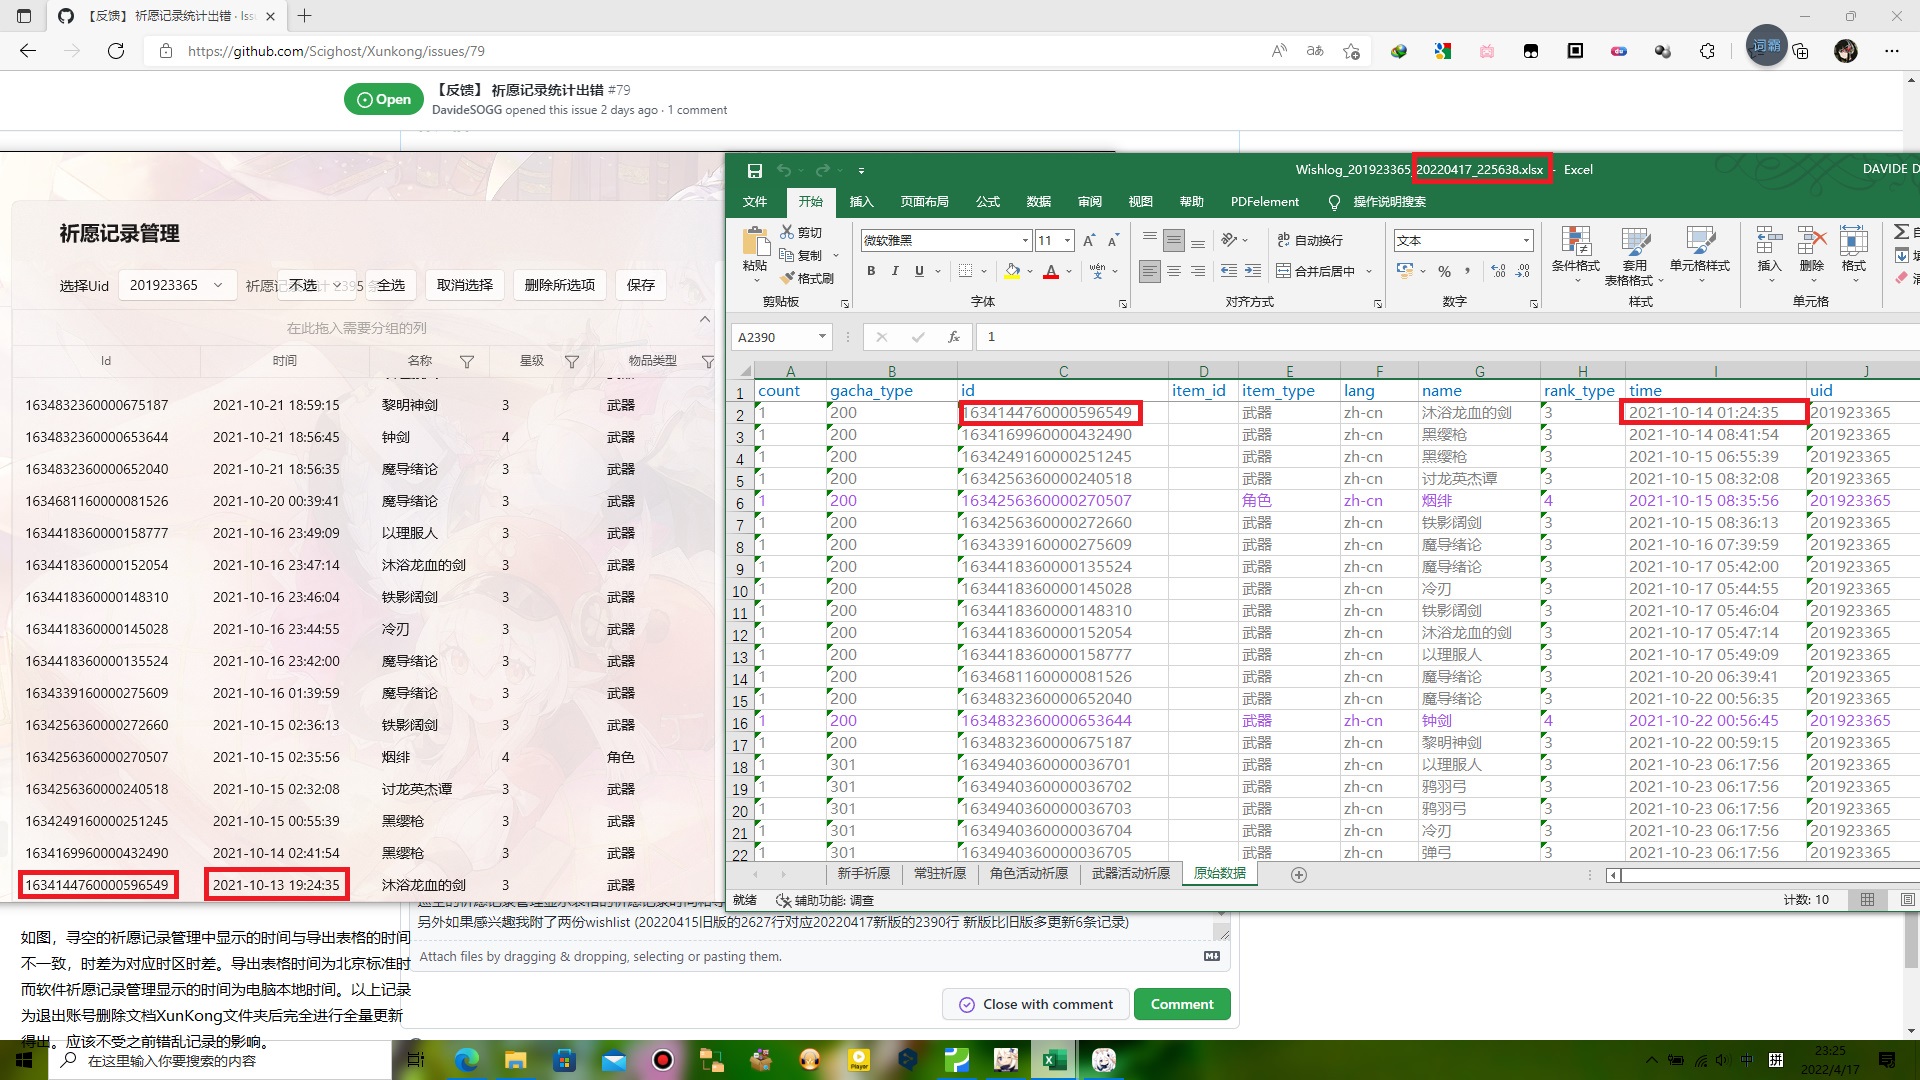Open the number format dropdown showing 文本
Viewport: 1920px width, 1080px height.
click(1526, 240)
